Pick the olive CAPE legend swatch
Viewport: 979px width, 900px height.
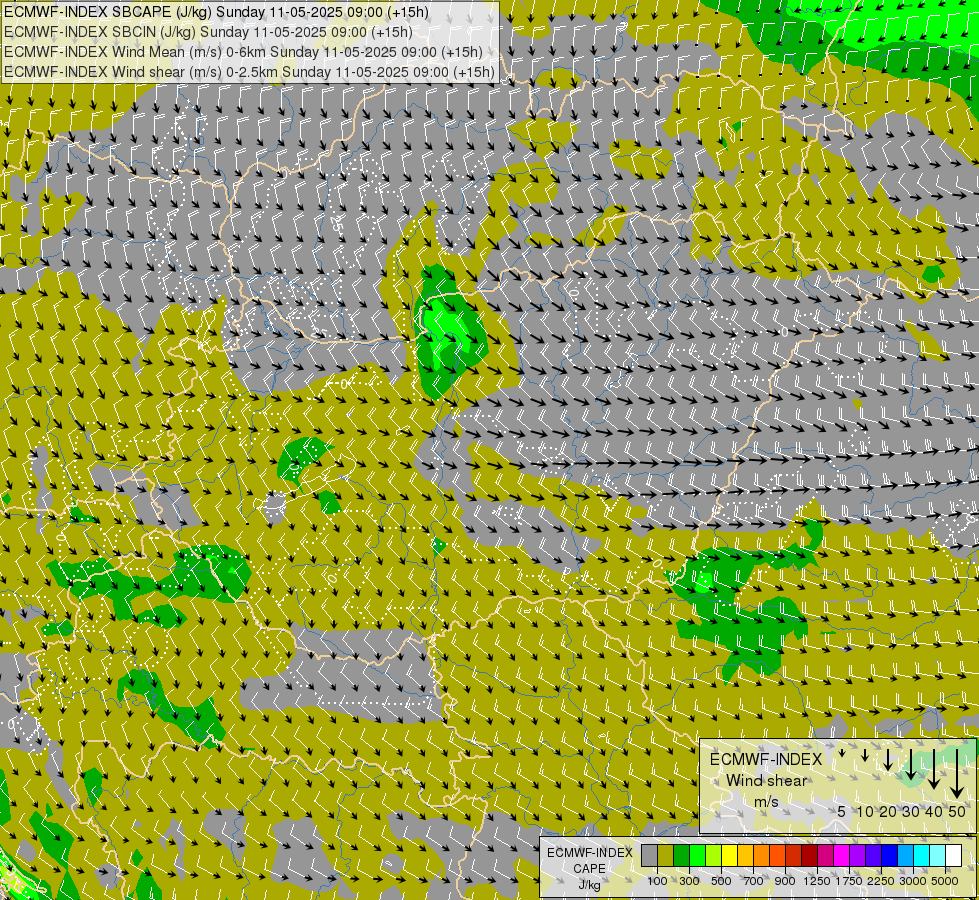[x=666, y=855]
